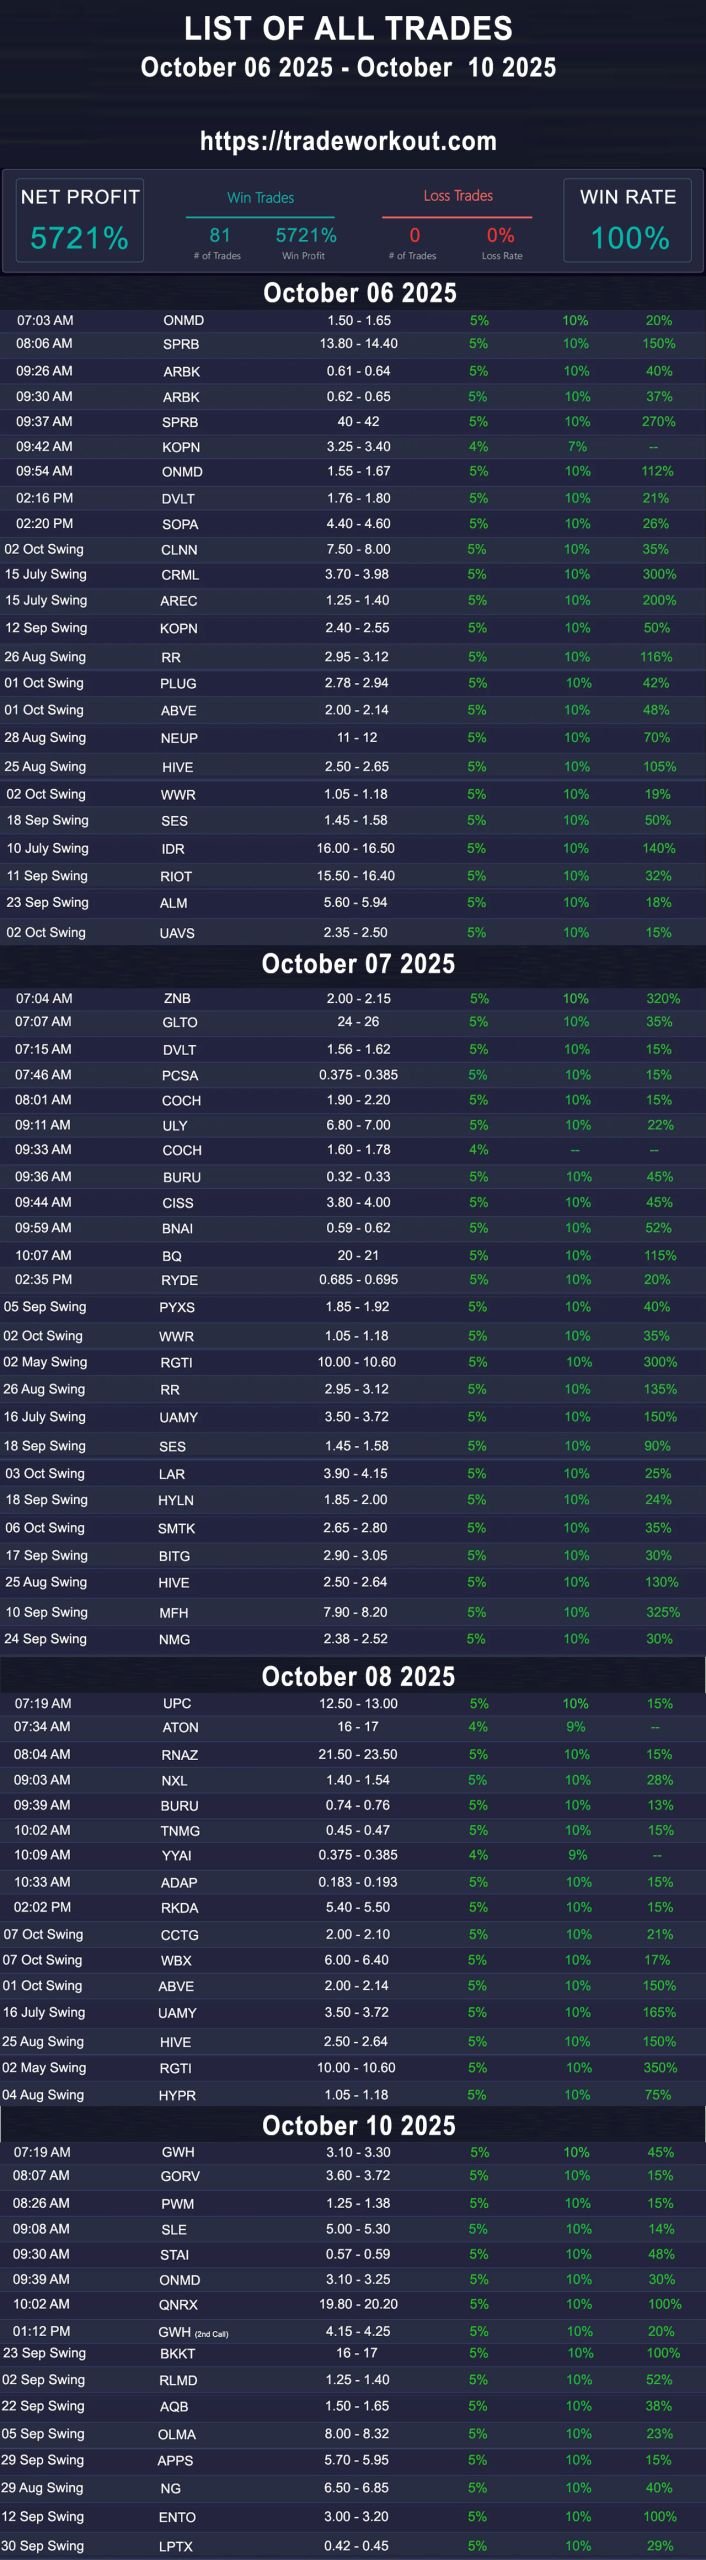Image resolution: width=706 pixels, height=2560 pixels.
Task: Select the RIOT ticker symbol
Action: click(x=176, y=876)
